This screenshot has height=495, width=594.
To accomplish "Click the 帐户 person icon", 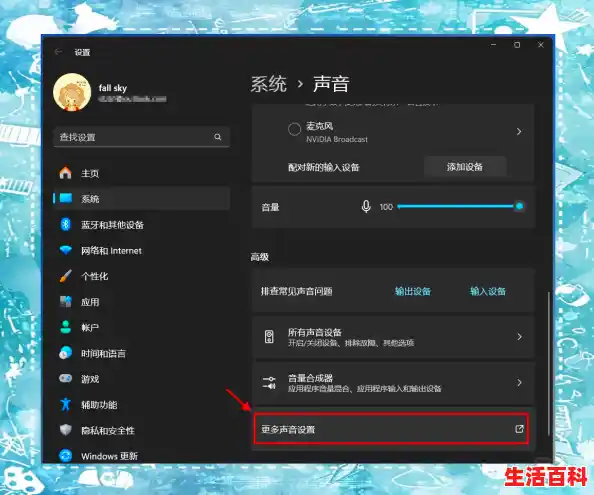I will tap(66, 327).
